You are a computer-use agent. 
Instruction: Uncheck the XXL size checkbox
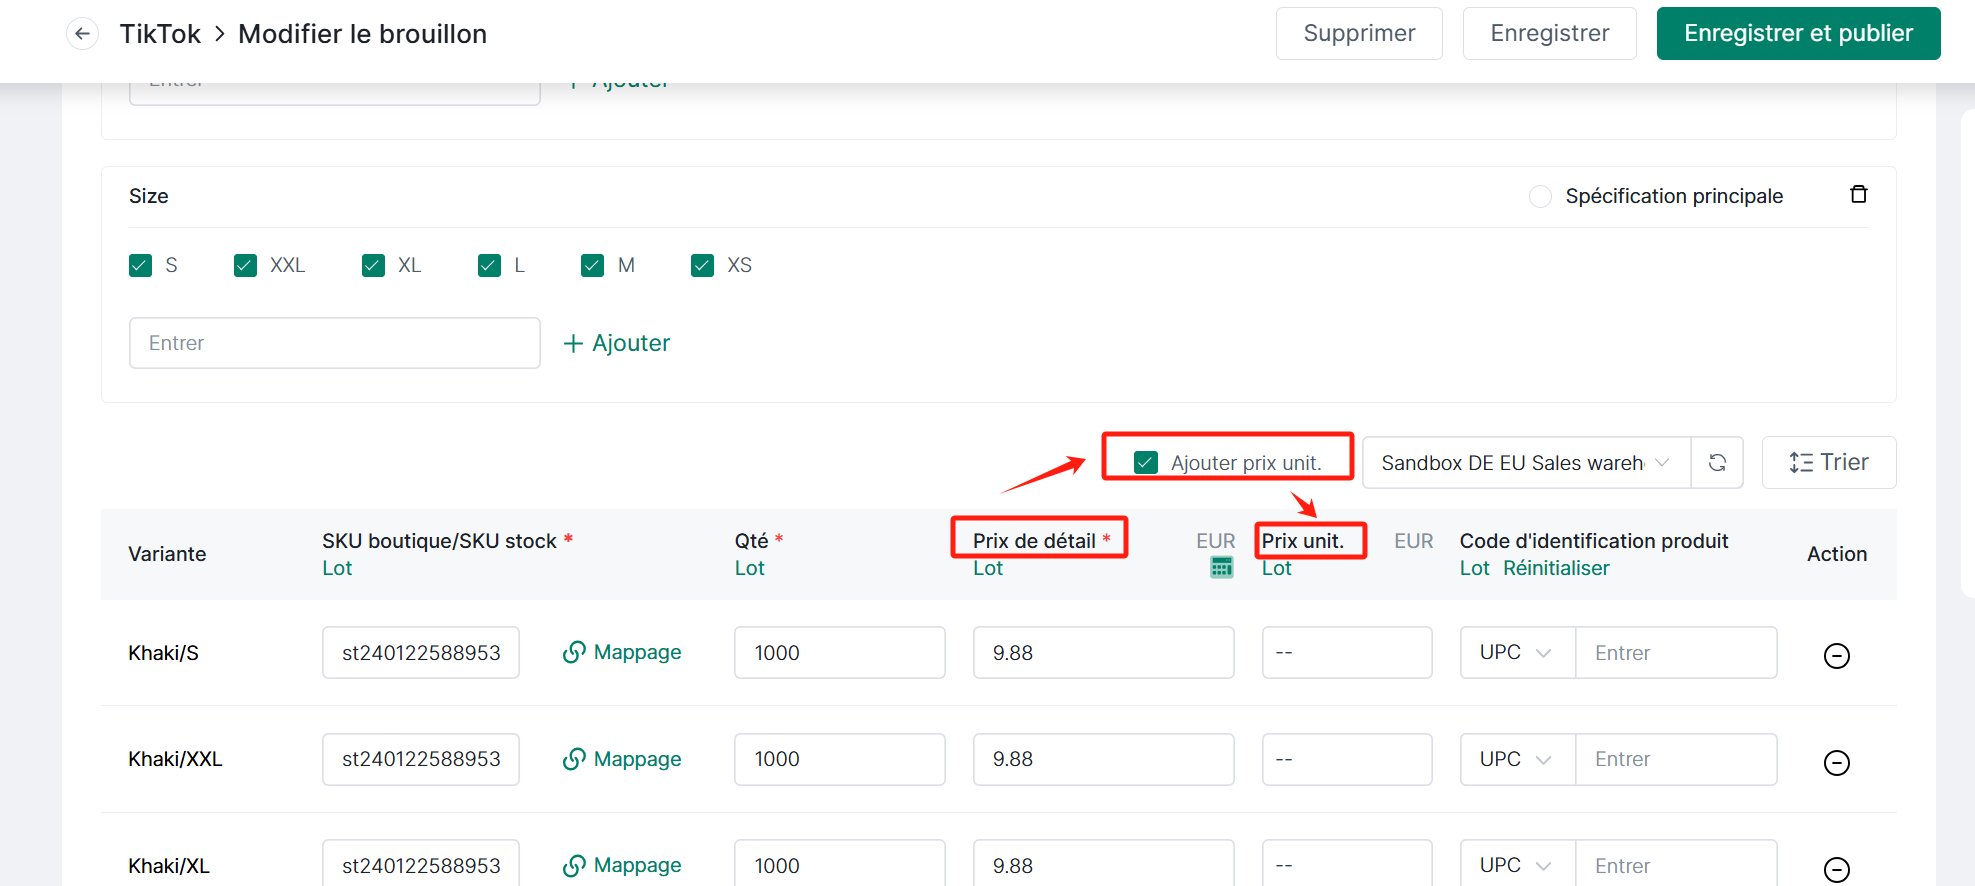(x=245, y=265)
